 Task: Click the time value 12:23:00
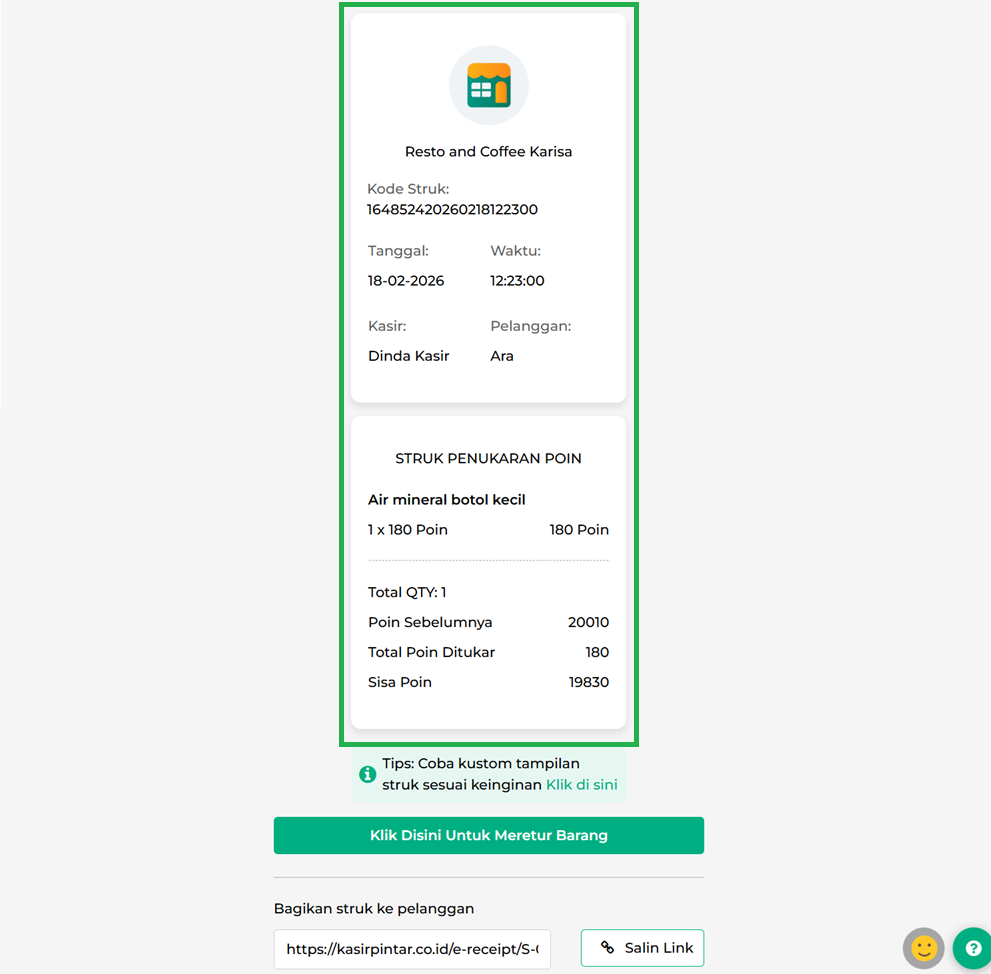click(x=517, y=281)
